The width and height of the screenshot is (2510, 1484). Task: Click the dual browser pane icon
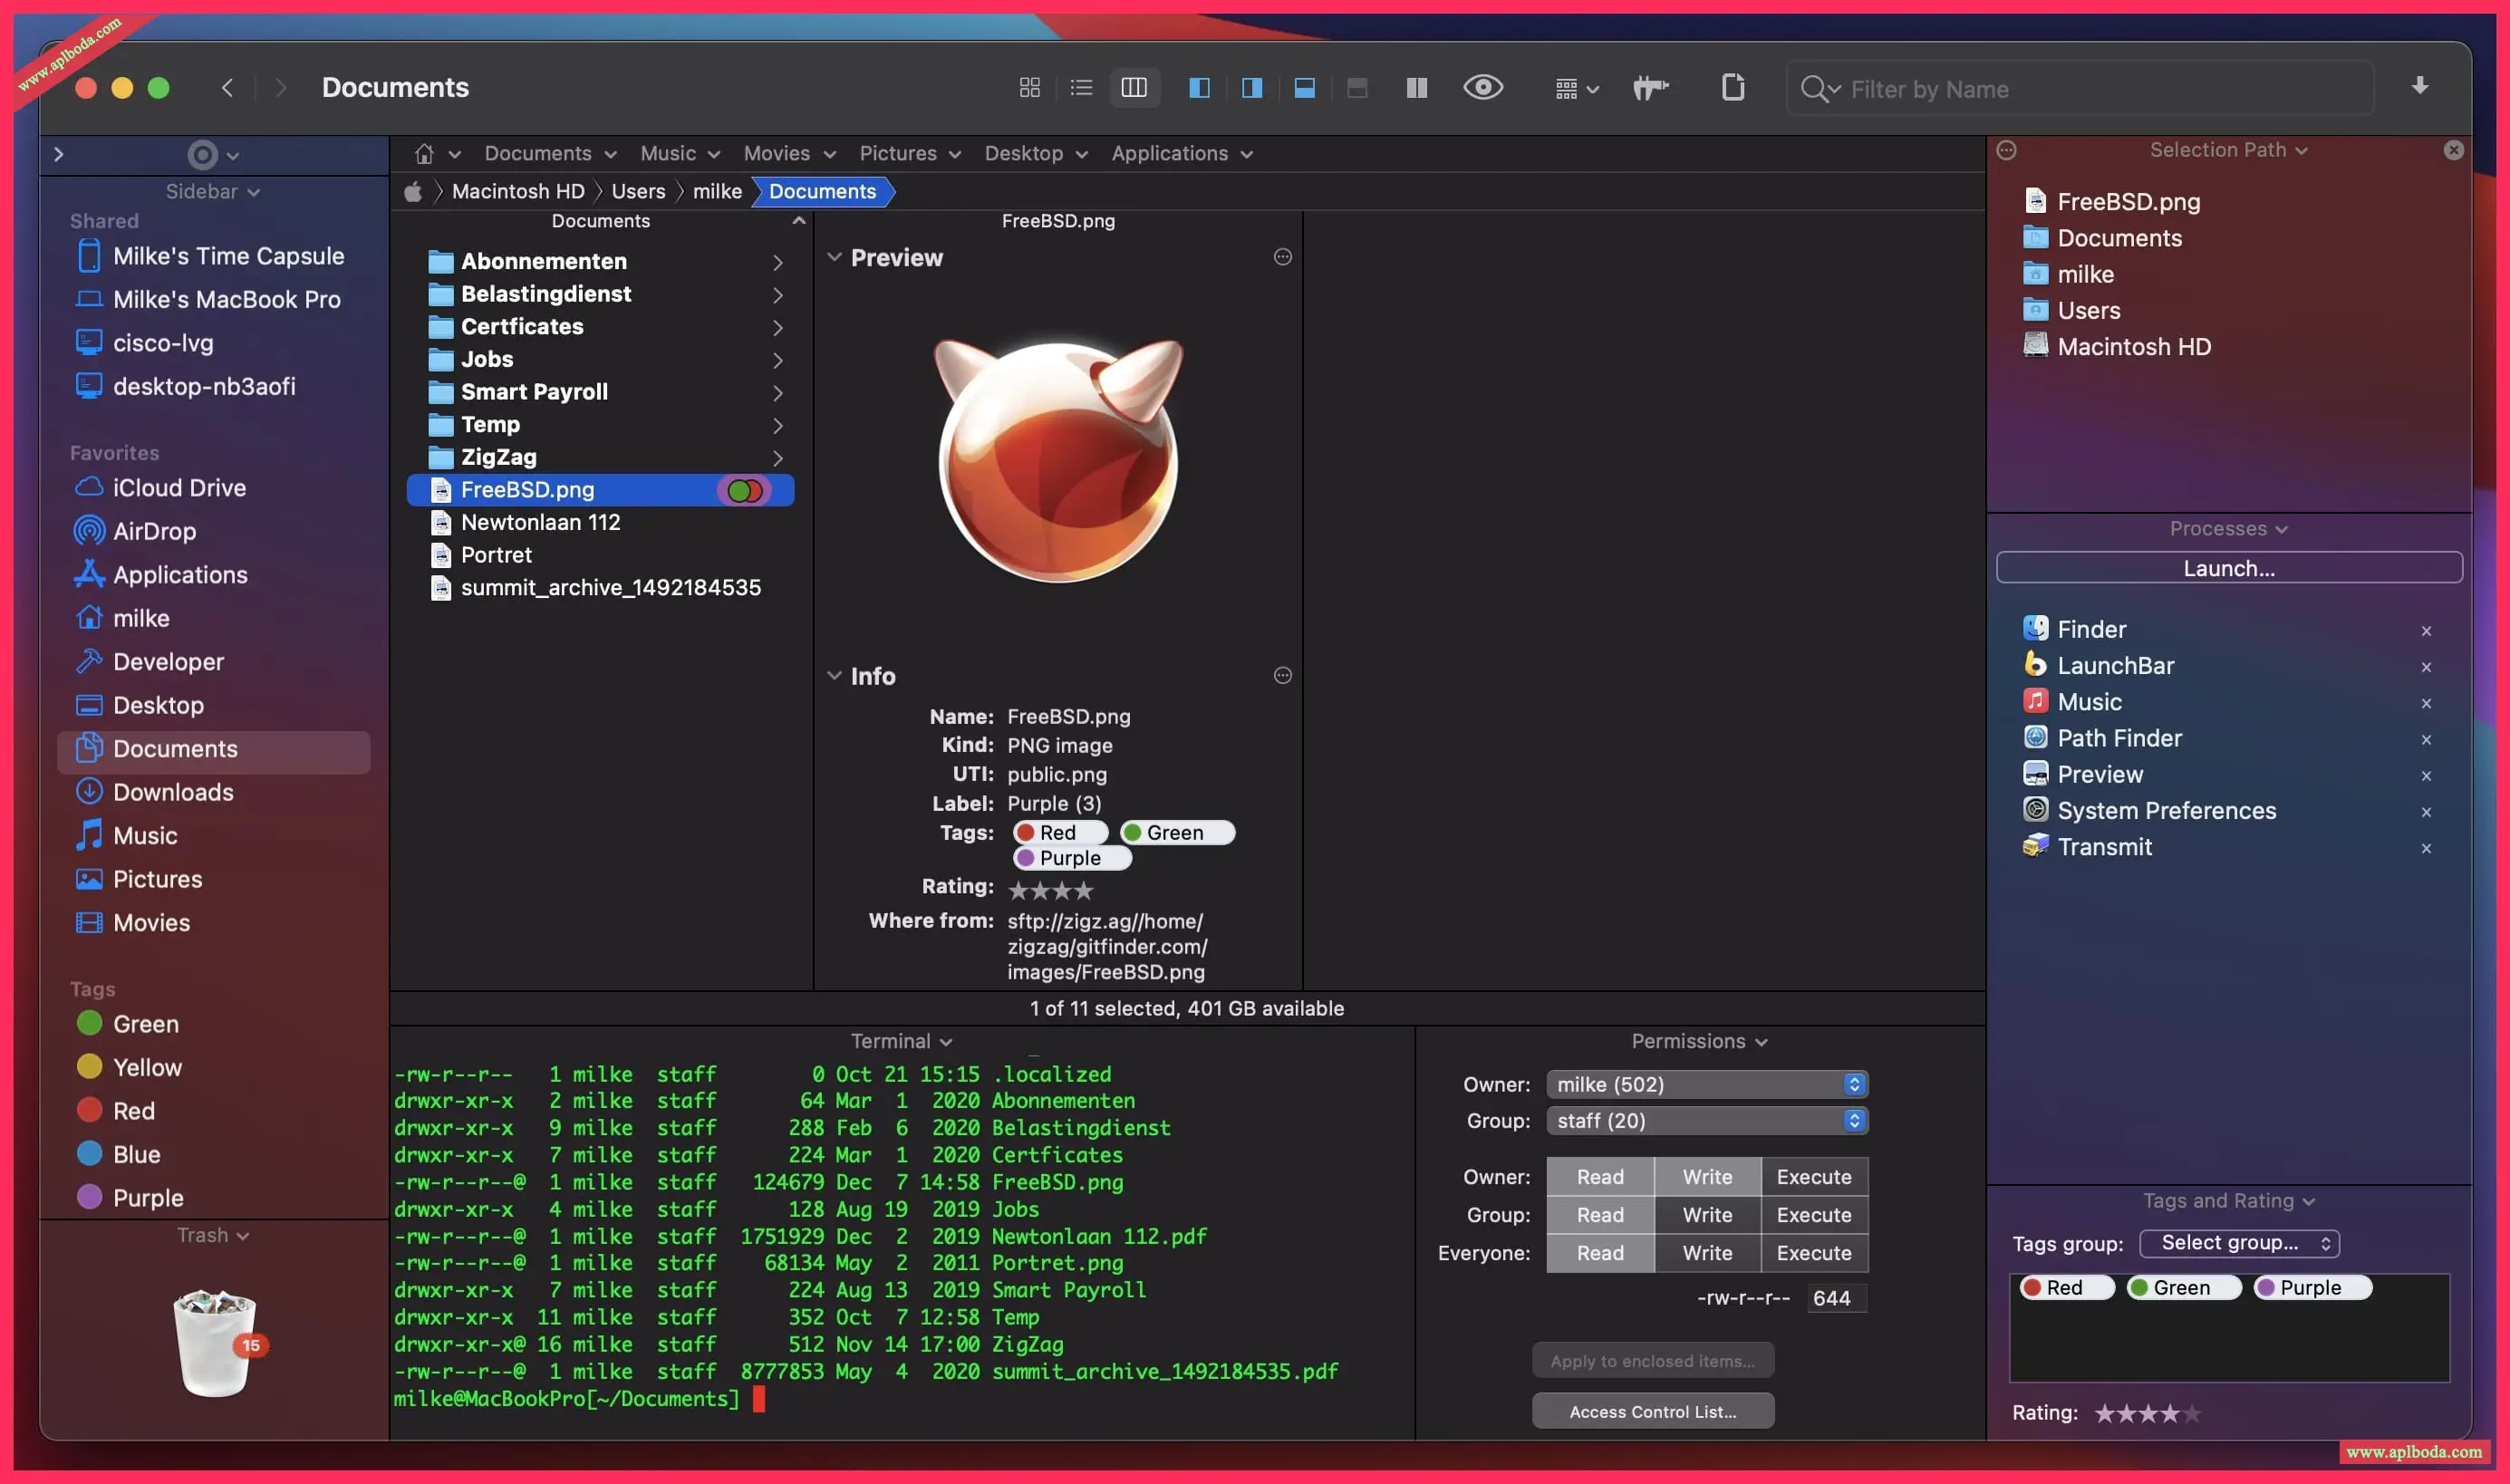point(1416,88)
